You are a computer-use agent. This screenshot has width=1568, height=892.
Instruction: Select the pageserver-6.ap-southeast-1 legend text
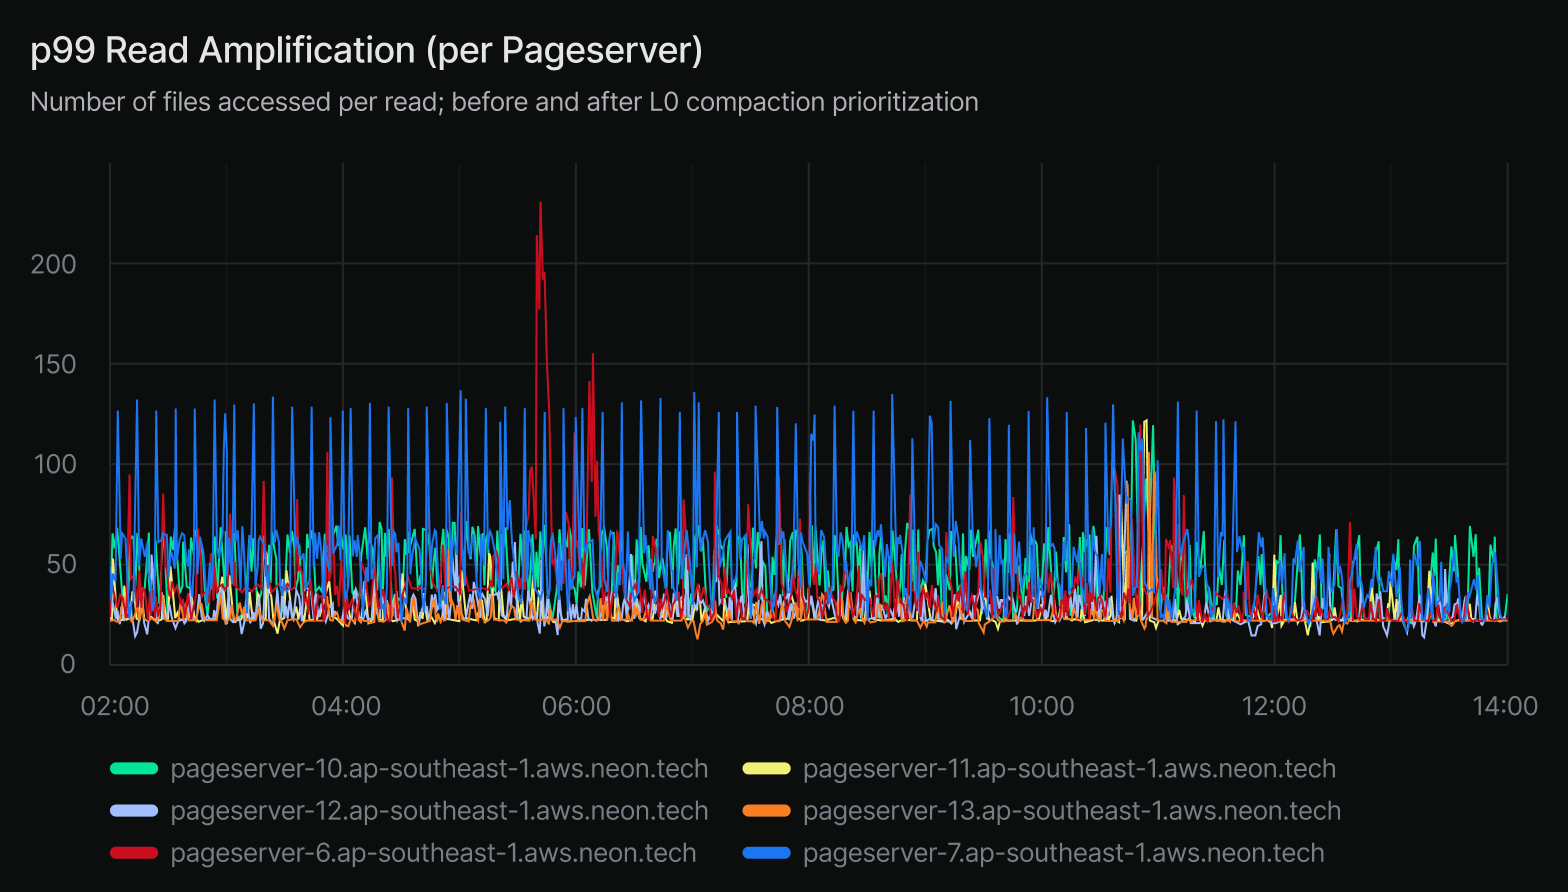click(x=433, y=853)
